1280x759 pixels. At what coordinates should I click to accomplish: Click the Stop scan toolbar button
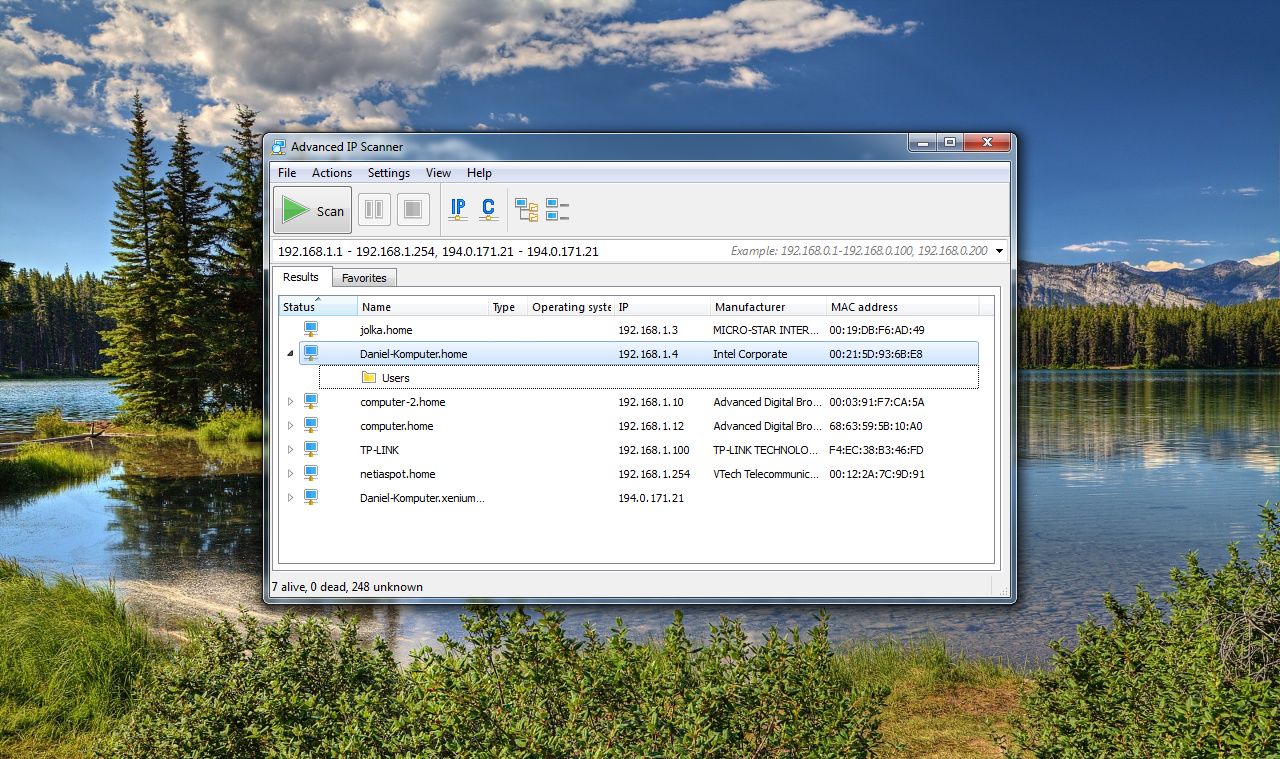point(413,210)
